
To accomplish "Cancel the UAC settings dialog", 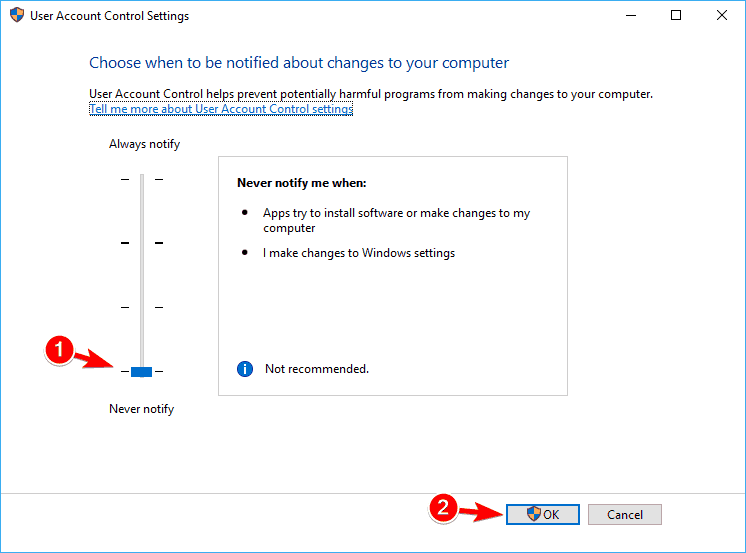I will [625, 514].
